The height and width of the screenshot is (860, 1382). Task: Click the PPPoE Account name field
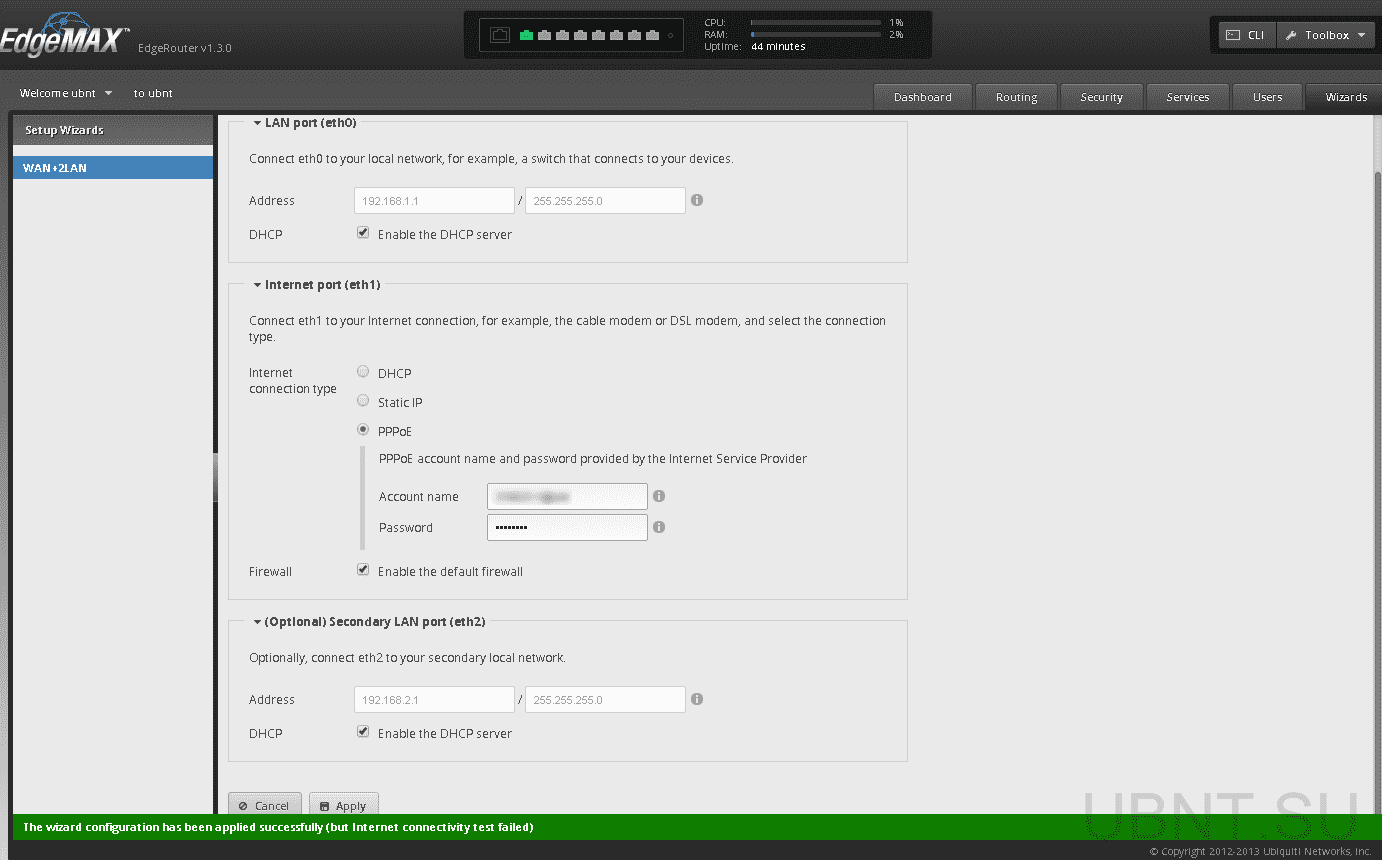[567, 496]
